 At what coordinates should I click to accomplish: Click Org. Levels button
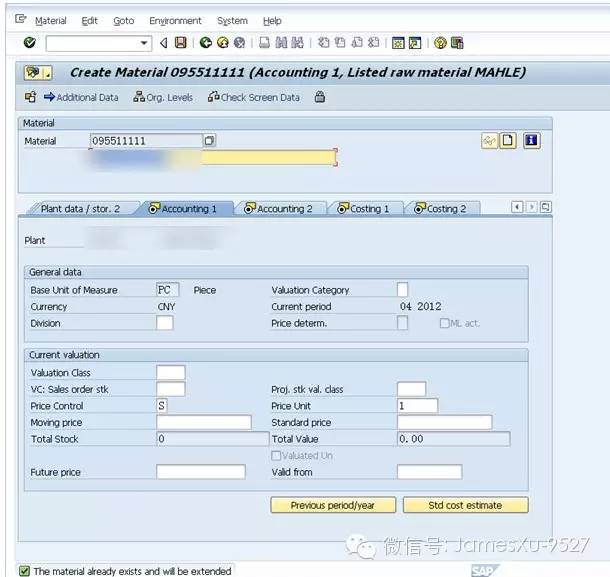pos(163,97)
